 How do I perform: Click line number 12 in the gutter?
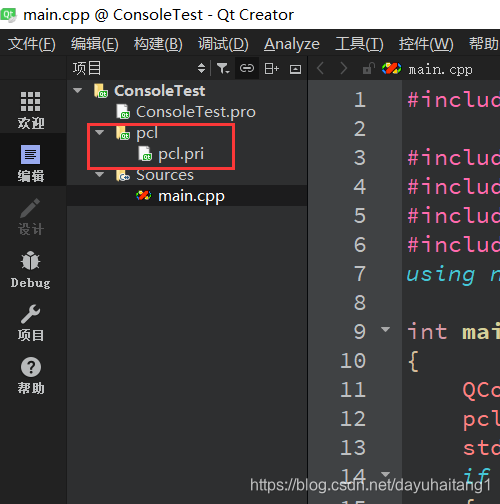pyautogui.click(x=353, y=418)
